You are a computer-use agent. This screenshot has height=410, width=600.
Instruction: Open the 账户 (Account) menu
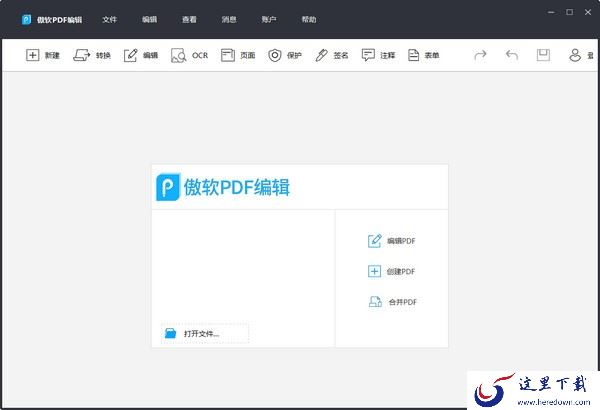pyautogui.click(x=269, y=20)
